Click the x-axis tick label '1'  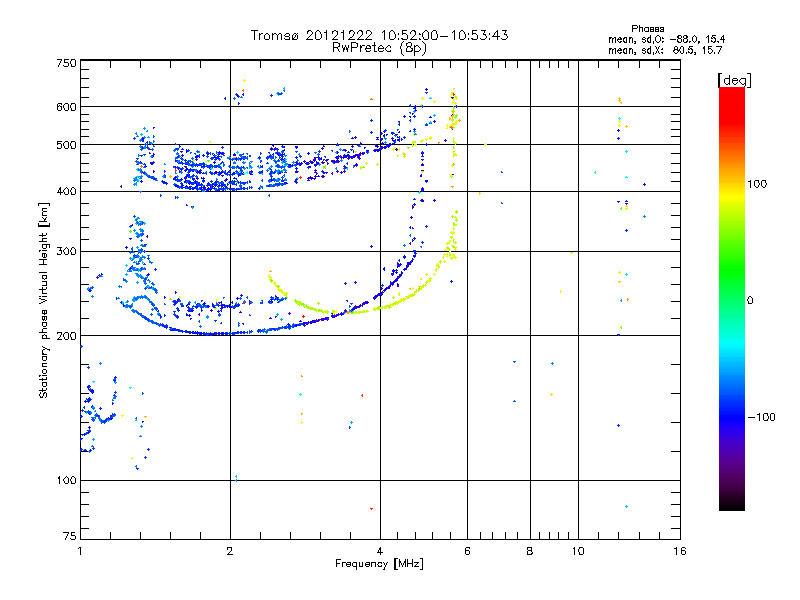(80, 551)
